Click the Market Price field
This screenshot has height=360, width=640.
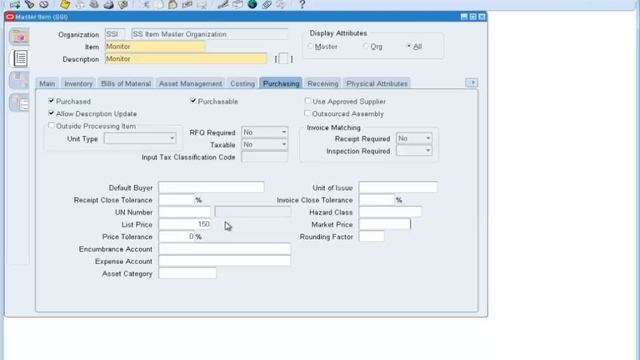pyautogui.click(x=384, y=224)
